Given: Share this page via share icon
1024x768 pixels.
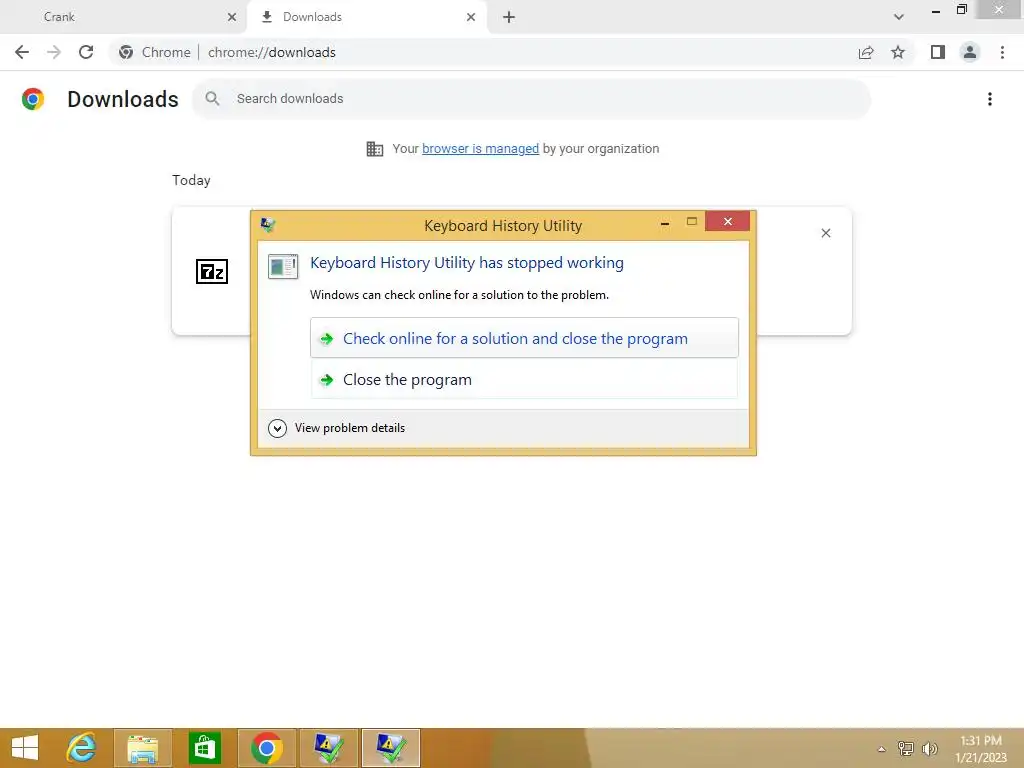Looking at the screenshot, I should 866,52.
